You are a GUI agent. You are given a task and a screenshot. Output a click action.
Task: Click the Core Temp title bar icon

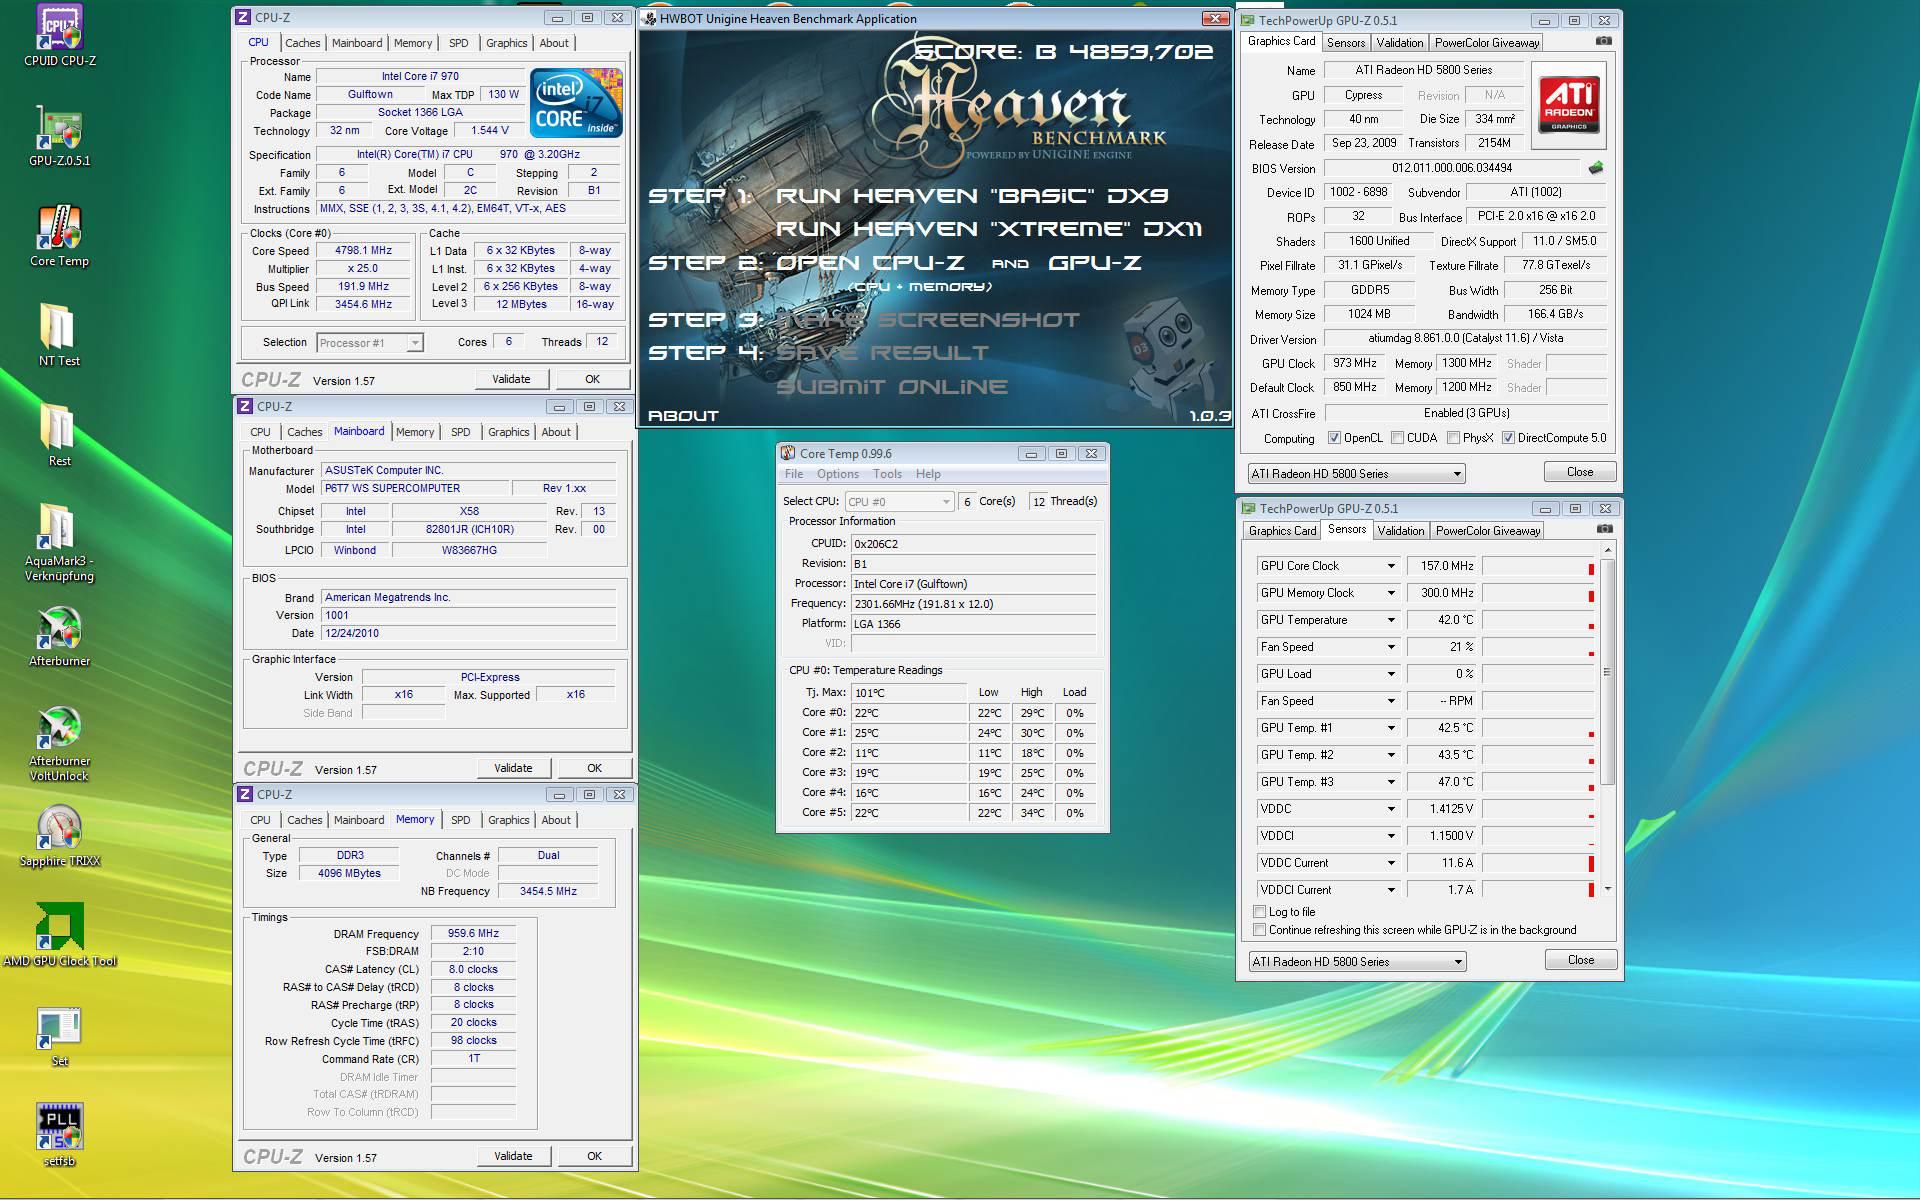788,453
